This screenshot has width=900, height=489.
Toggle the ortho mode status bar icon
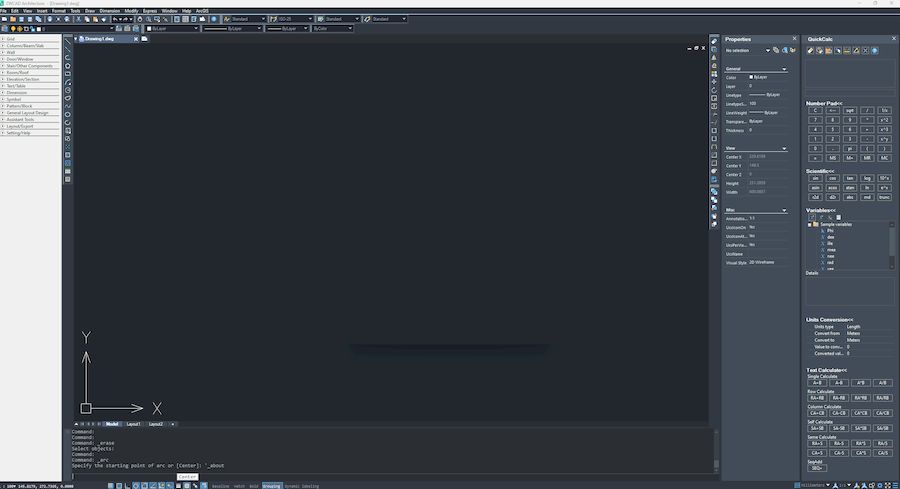click(x=127, y=486)
